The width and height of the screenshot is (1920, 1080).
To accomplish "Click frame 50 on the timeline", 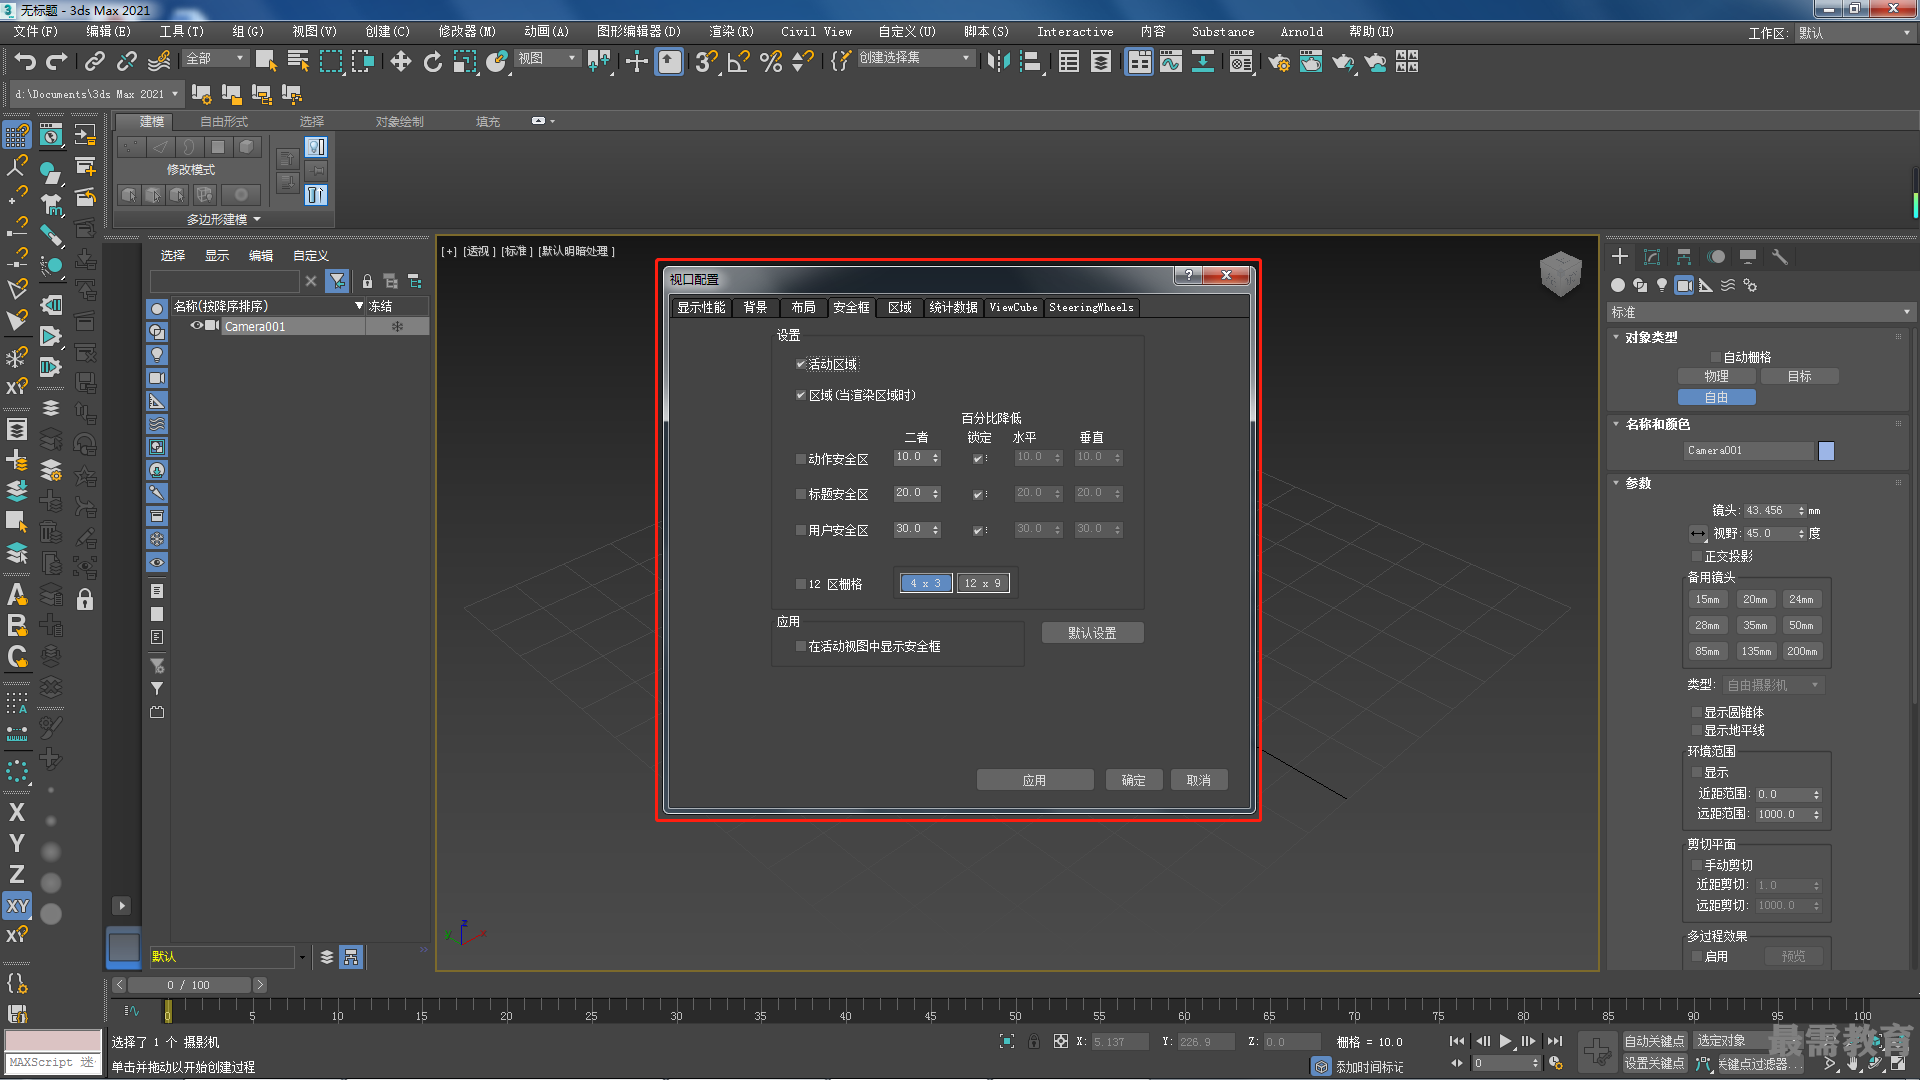I will (x=1015, y=1010).
